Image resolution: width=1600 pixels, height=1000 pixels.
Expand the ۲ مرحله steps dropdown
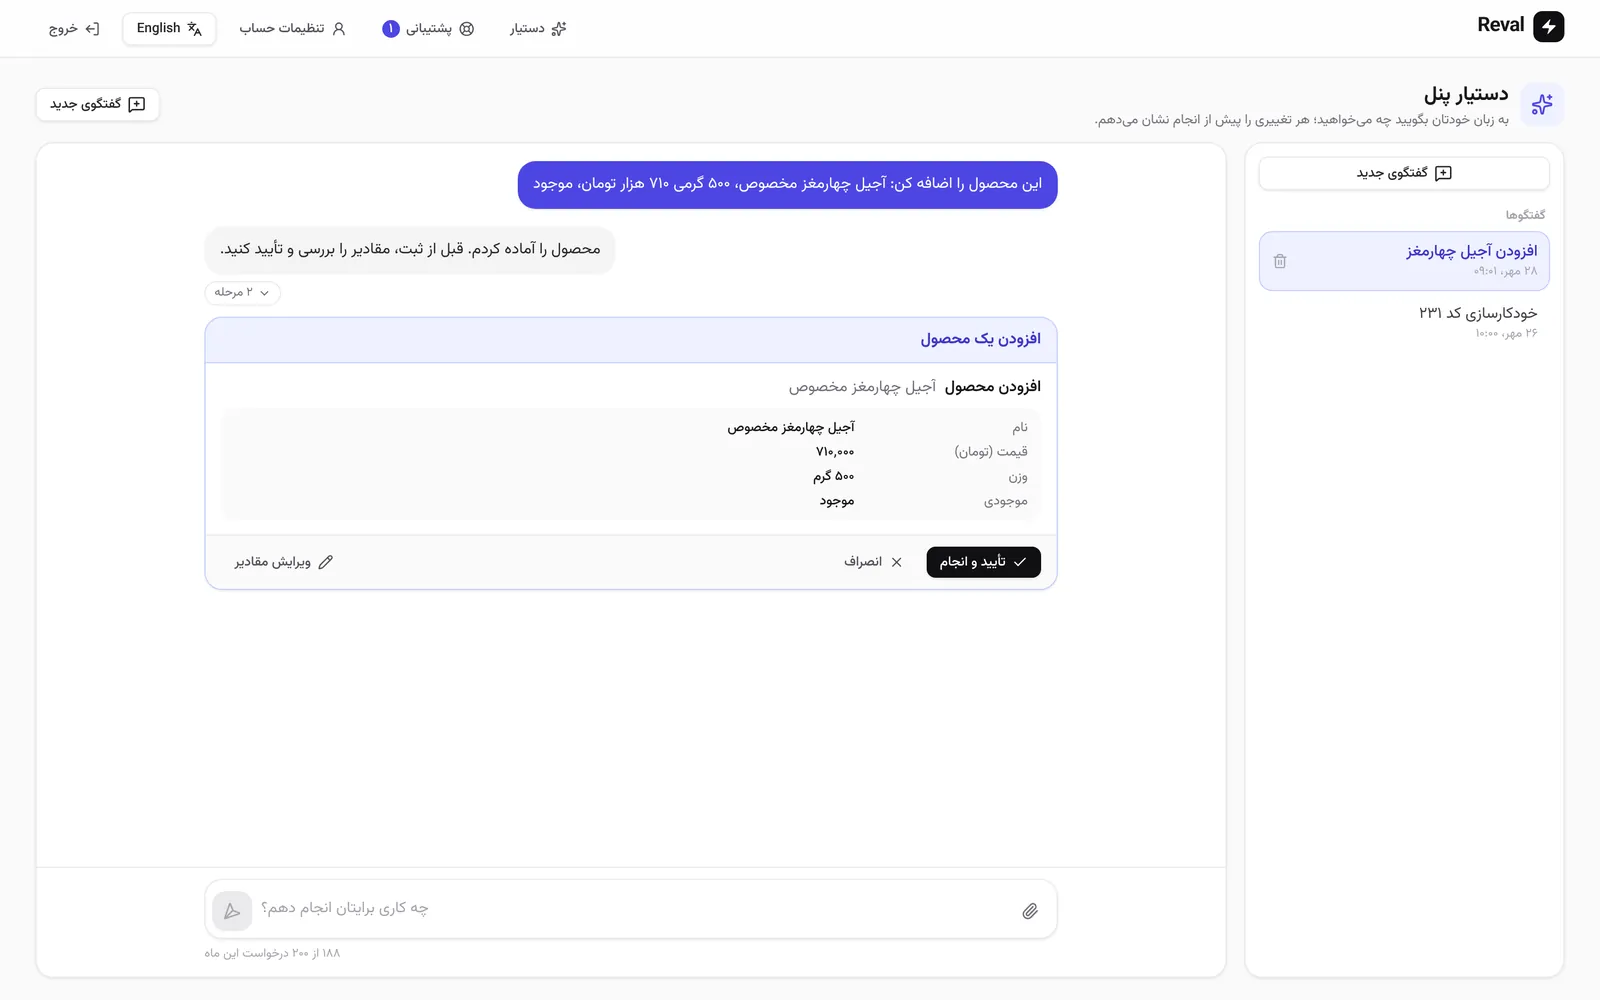click(x=242, y=292)
